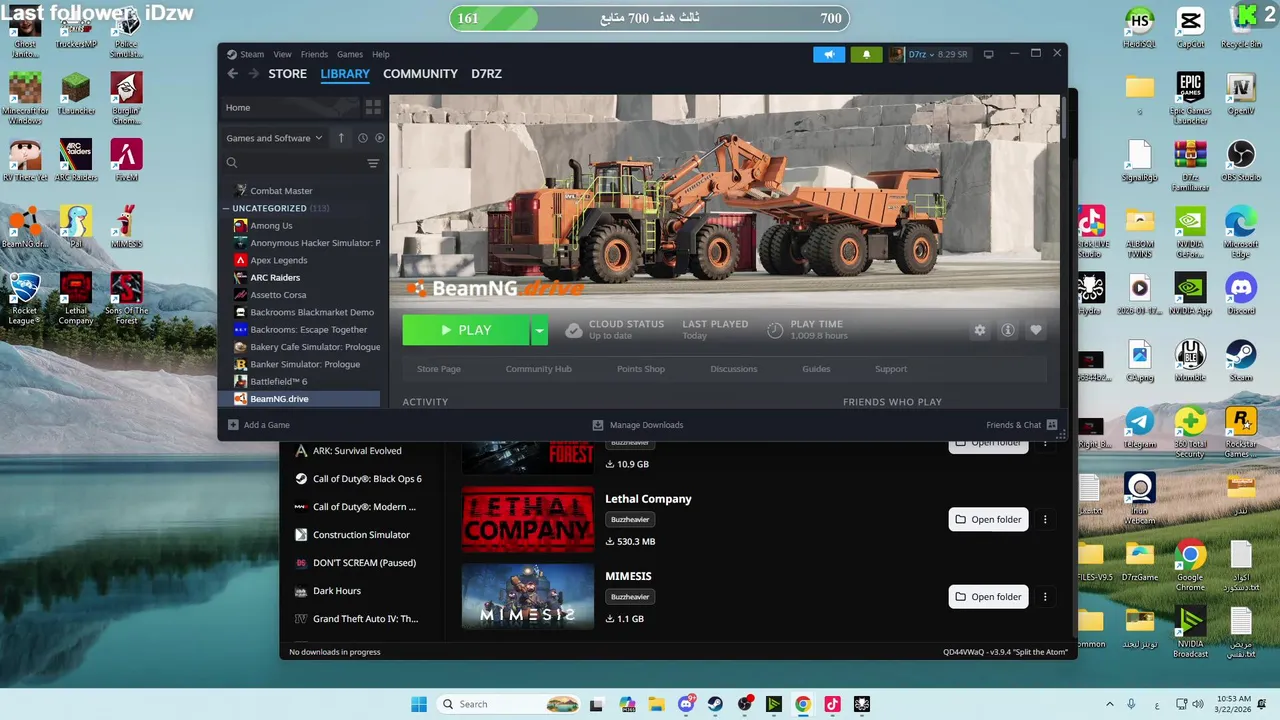
Task: Open Manage Downloads
Action: pyautogui.click(x=638, y=425)
